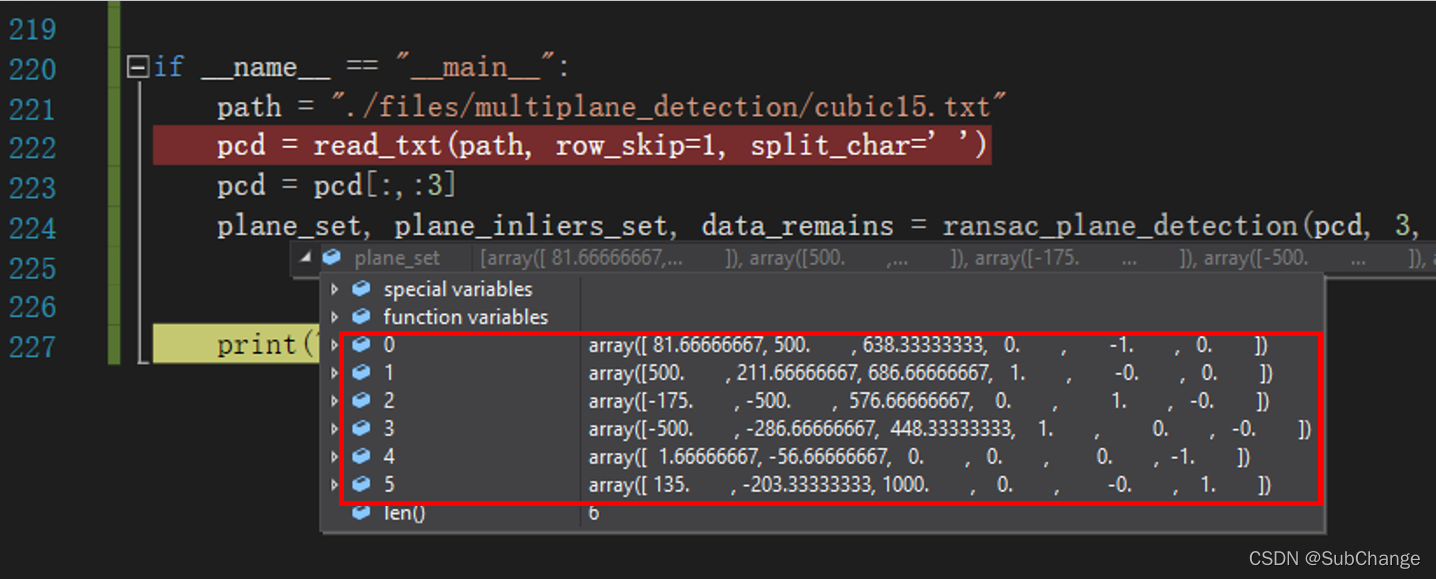
Task: Expand array item 5
Action: click(x=335, y=485)
